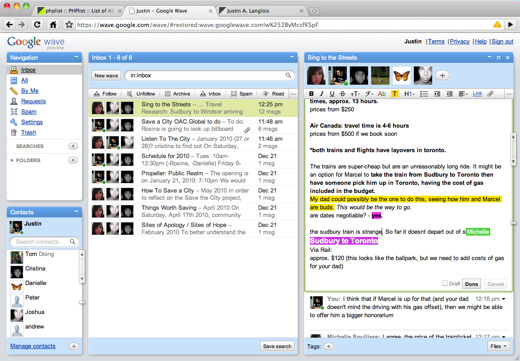The width and height of the screenshot is (520, 361).
Task: Click the New wave button
Action: coord(106,76)
